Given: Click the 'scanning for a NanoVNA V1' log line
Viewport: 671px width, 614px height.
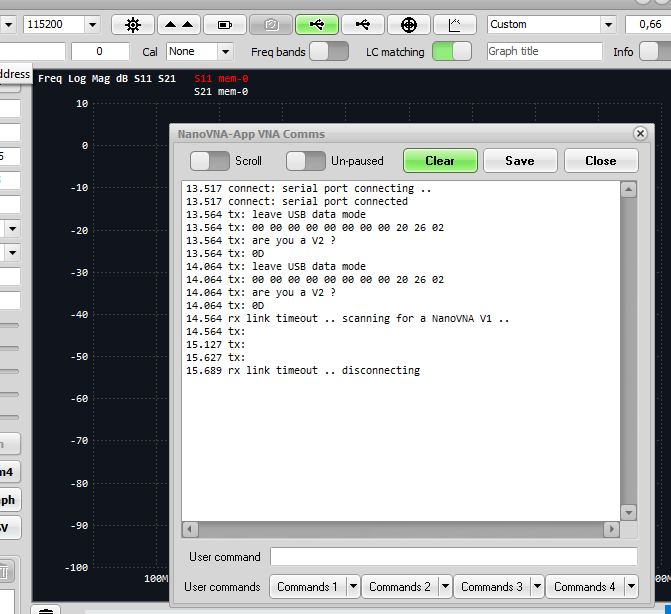Looking at the screenshot, I should click(x=347, y=318).
